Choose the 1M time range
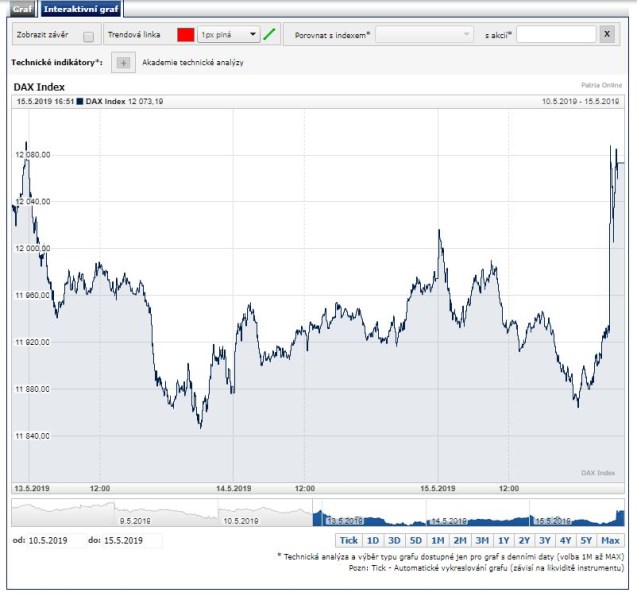The width and height of the screenshot is (637, 600). tap(437, 540)
